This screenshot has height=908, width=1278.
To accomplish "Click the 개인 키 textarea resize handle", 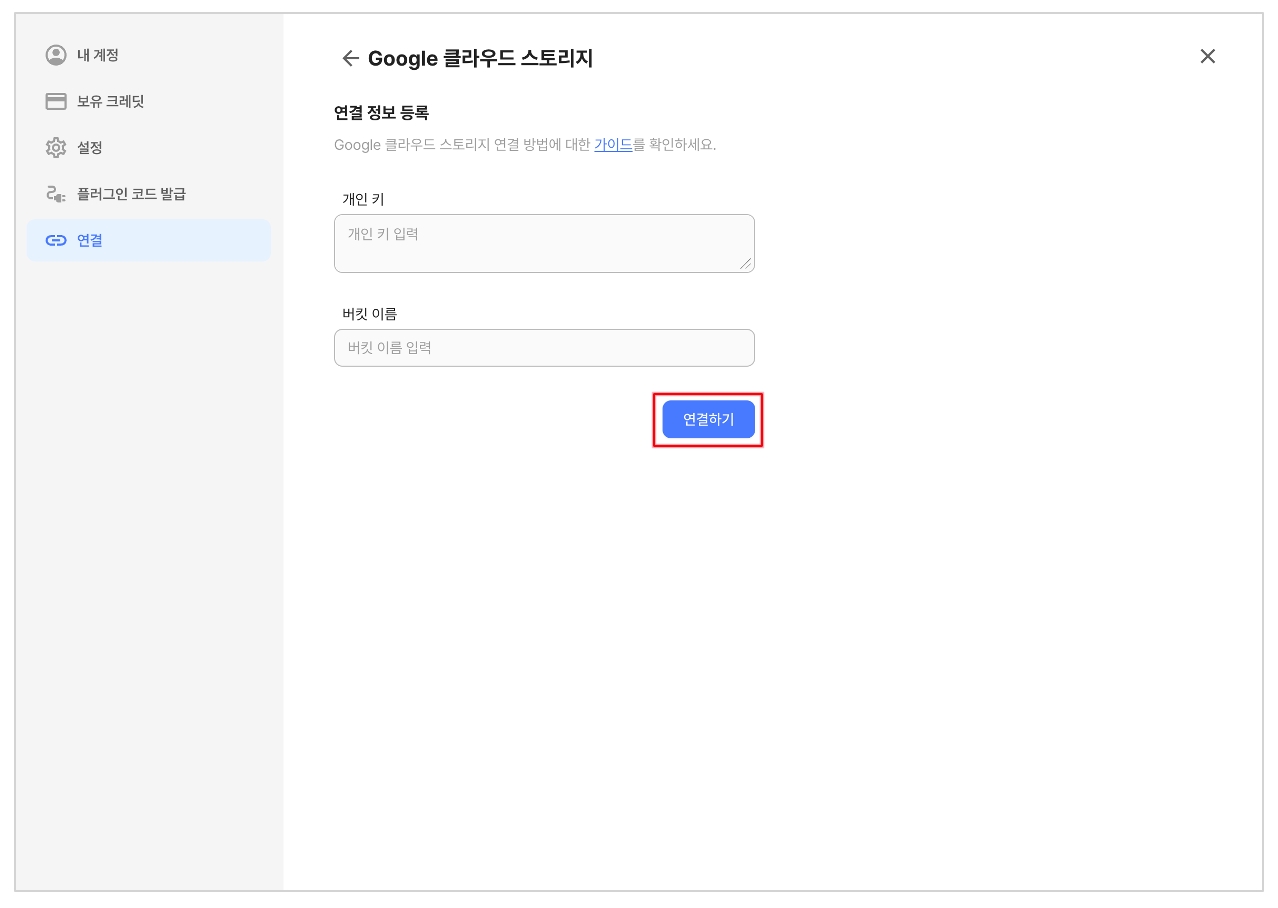I will coord(745,263).
